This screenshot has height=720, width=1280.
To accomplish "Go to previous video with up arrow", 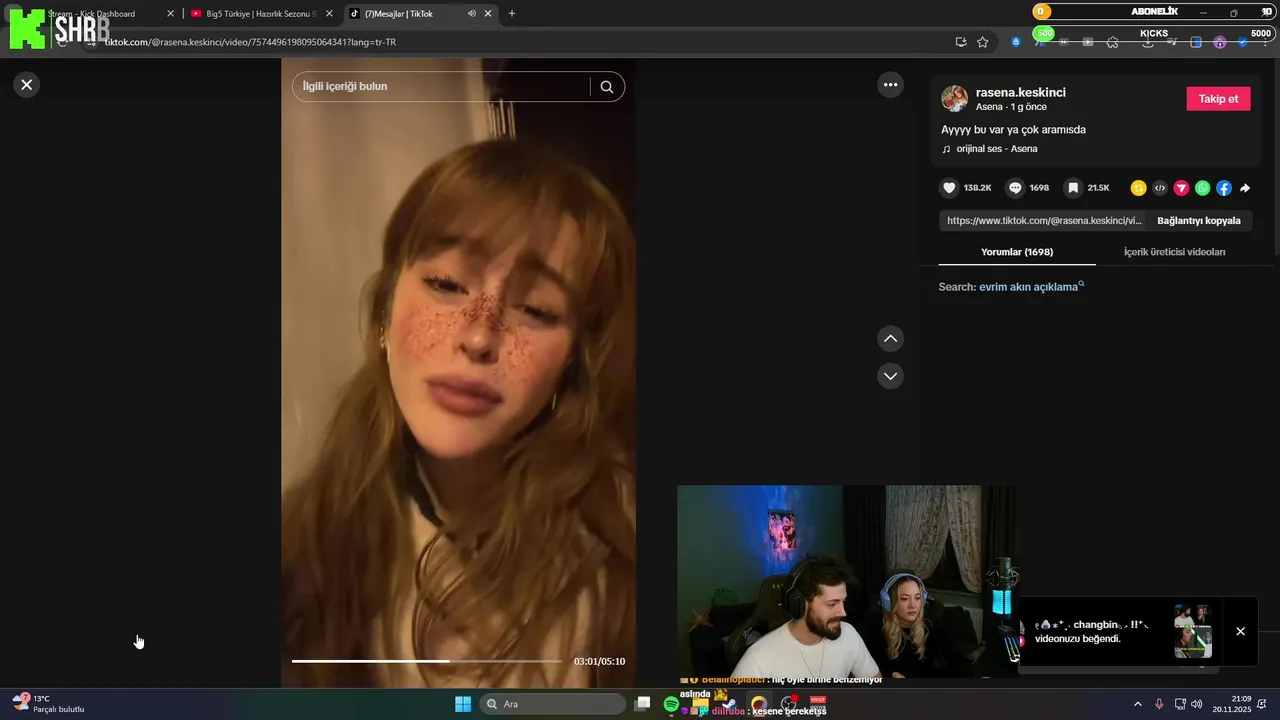I will (890, 339).
